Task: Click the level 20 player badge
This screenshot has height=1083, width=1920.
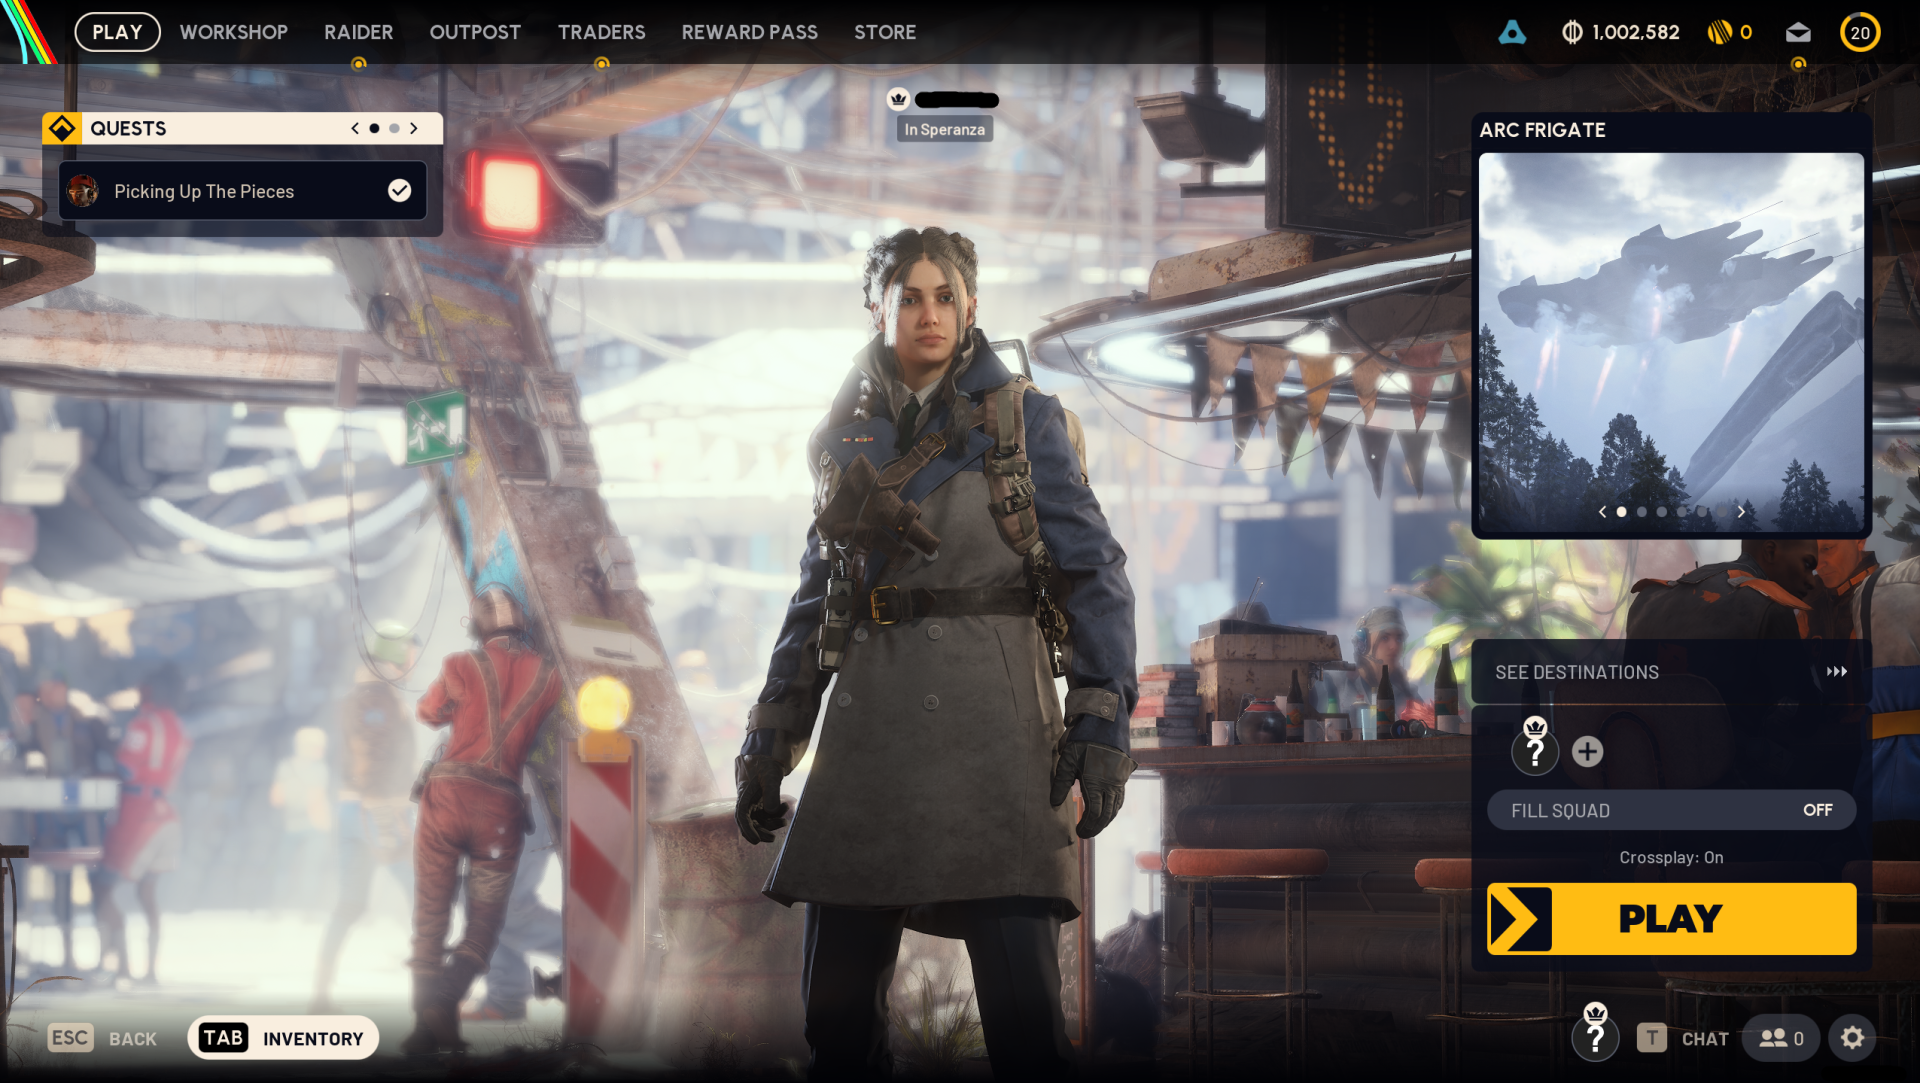Action: pyautogui.click(x=1860, y=32)
